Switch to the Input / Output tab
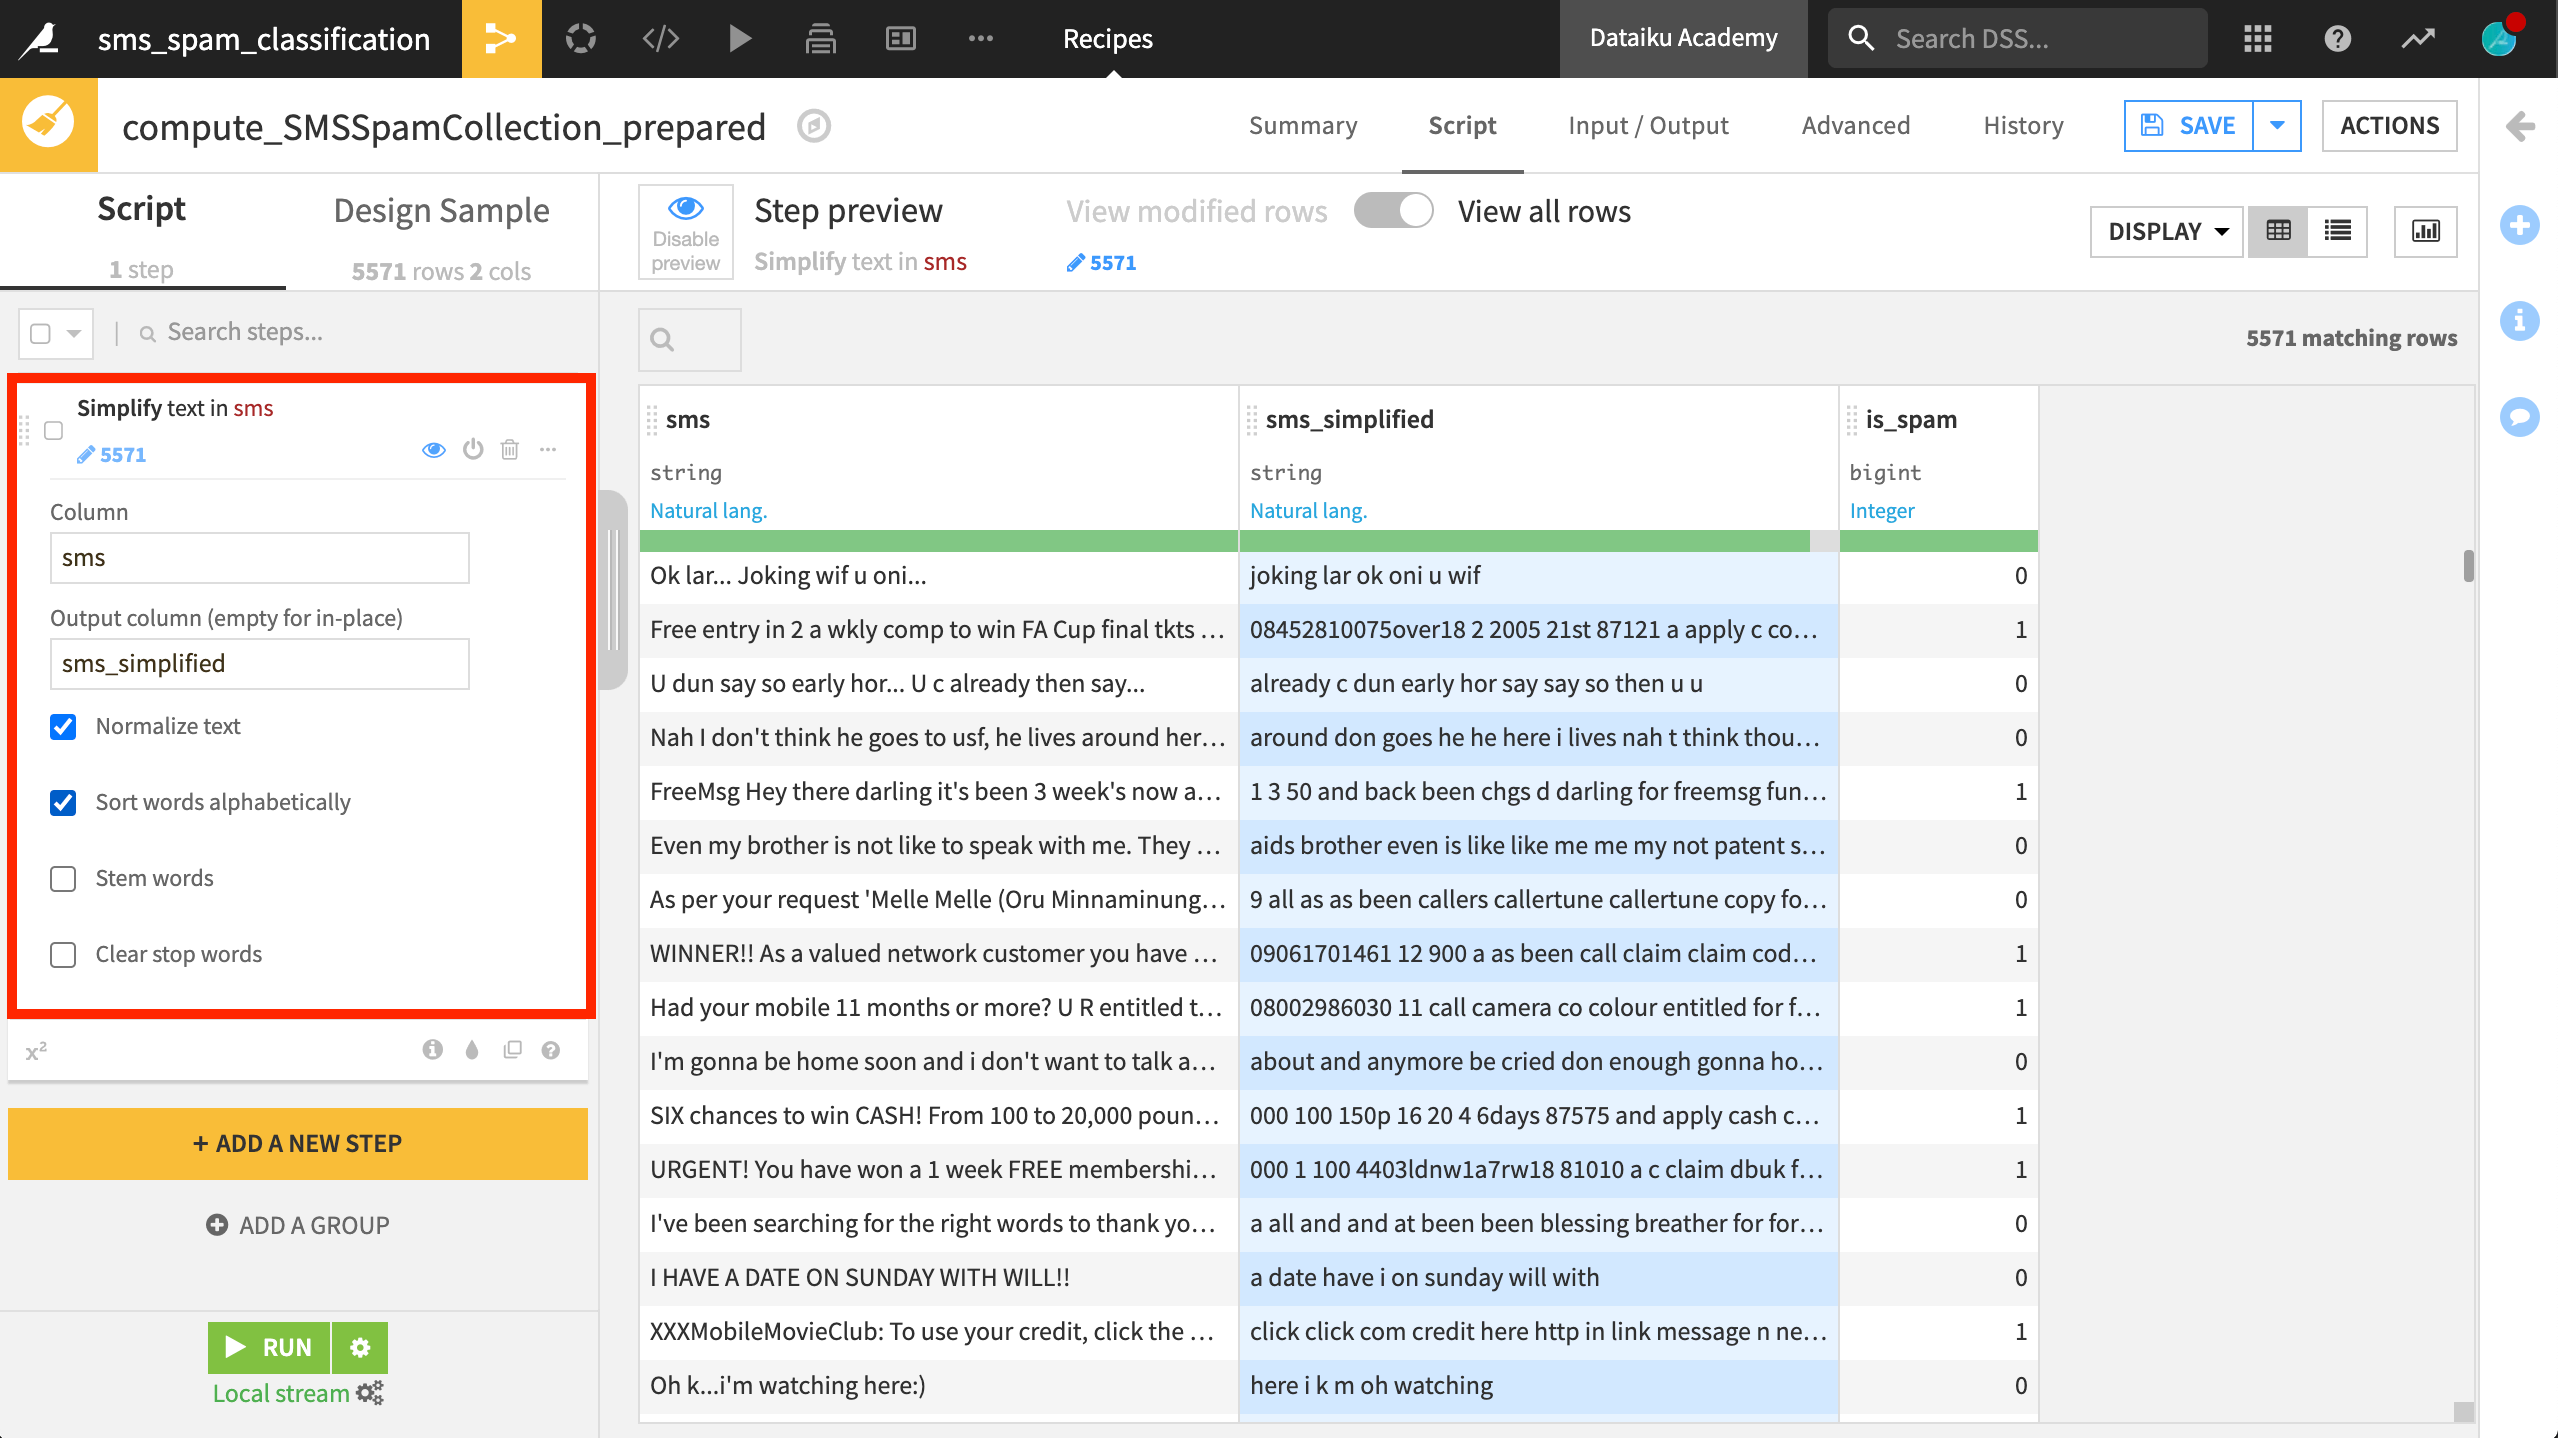 point(1647,125)
